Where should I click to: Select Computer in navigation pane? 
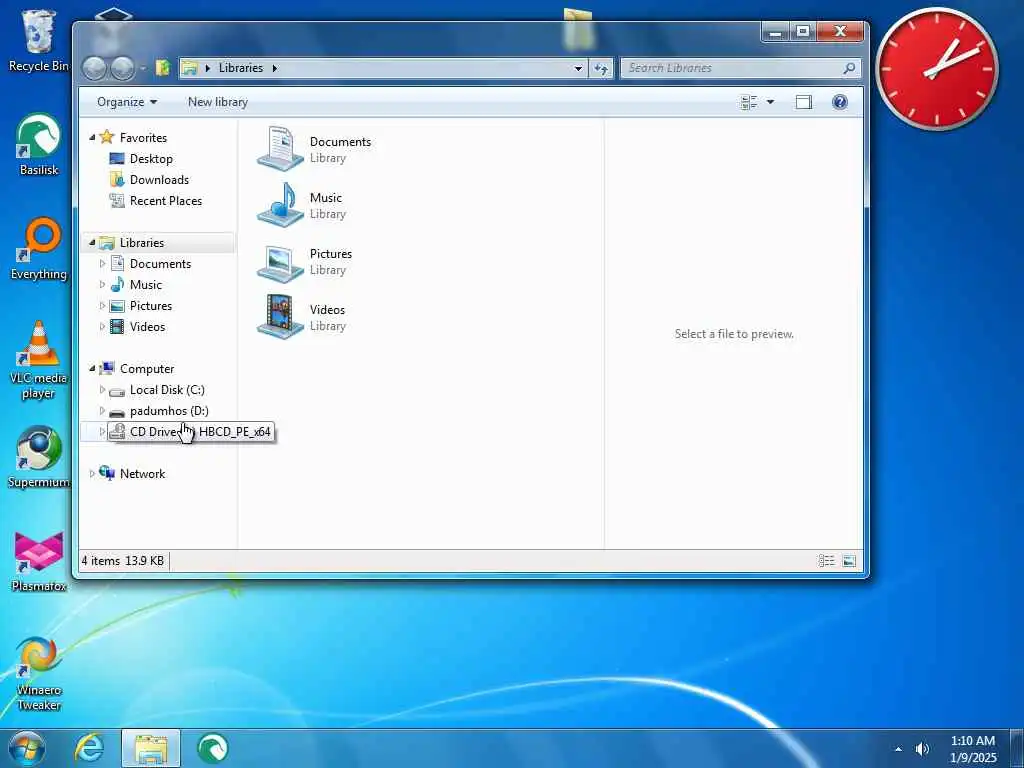click(x=147, y=369)
